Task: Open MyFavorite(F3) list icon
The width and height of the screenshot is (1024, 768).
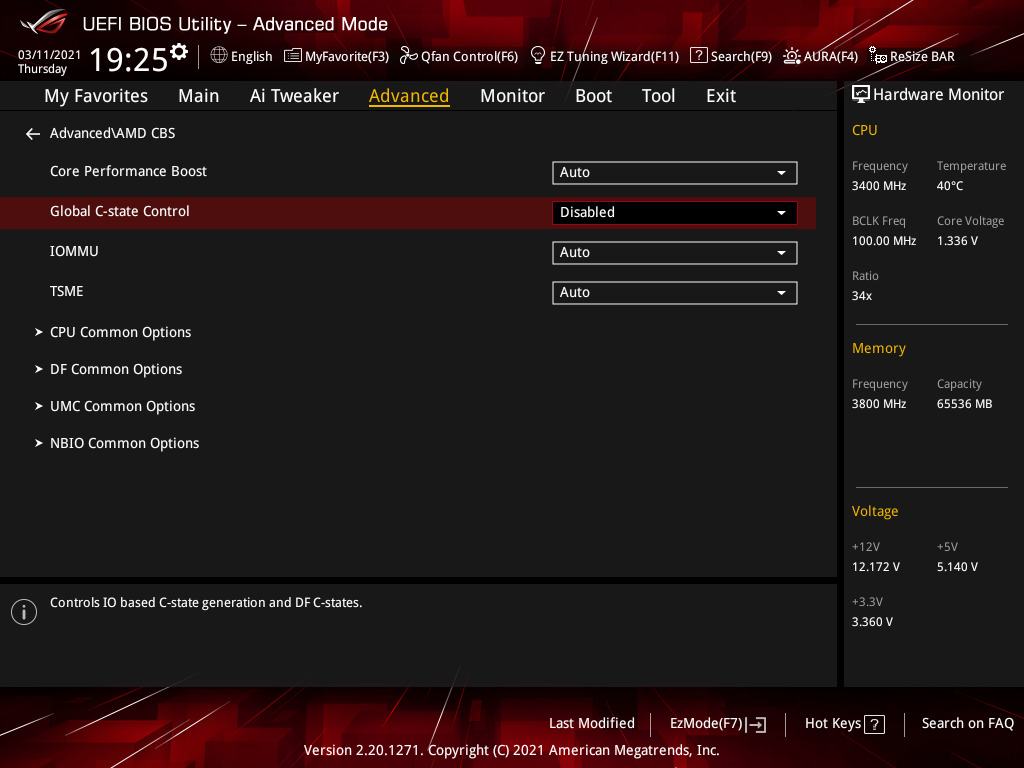Action: (293, 56)
